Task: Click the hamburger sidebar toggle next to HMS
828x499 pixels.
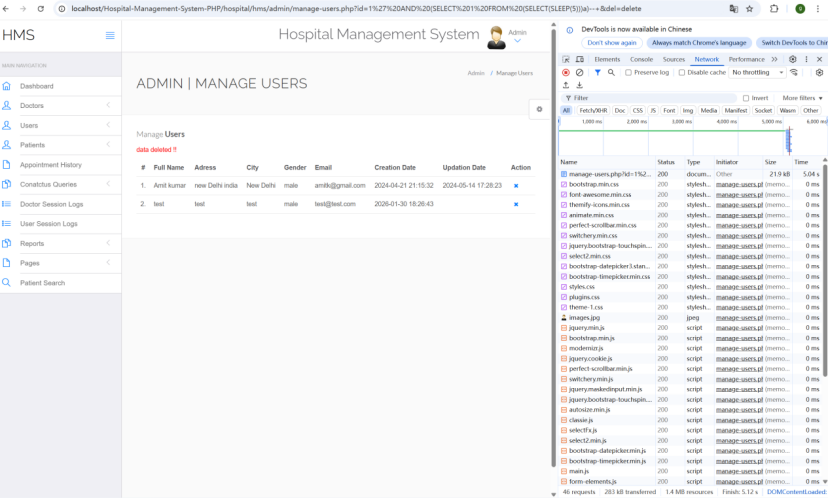Action: (x=110, y=36)
